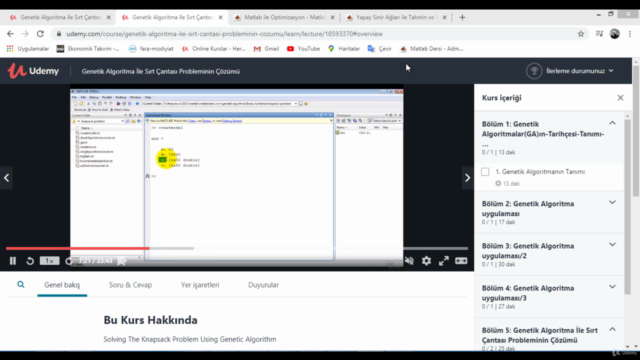Close the Matlab ile Optimizasyon tab

tap(332, 18)
